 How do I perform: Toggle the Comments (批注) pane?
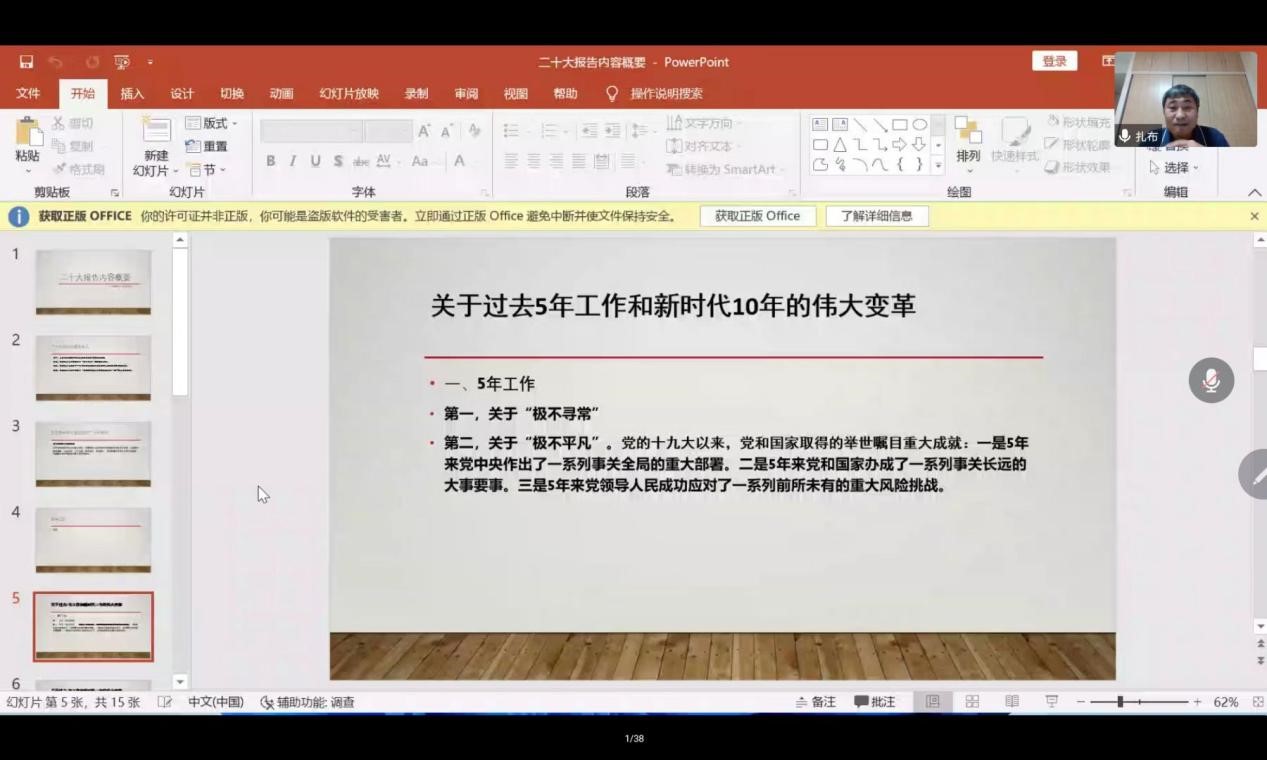pos(875,702)
